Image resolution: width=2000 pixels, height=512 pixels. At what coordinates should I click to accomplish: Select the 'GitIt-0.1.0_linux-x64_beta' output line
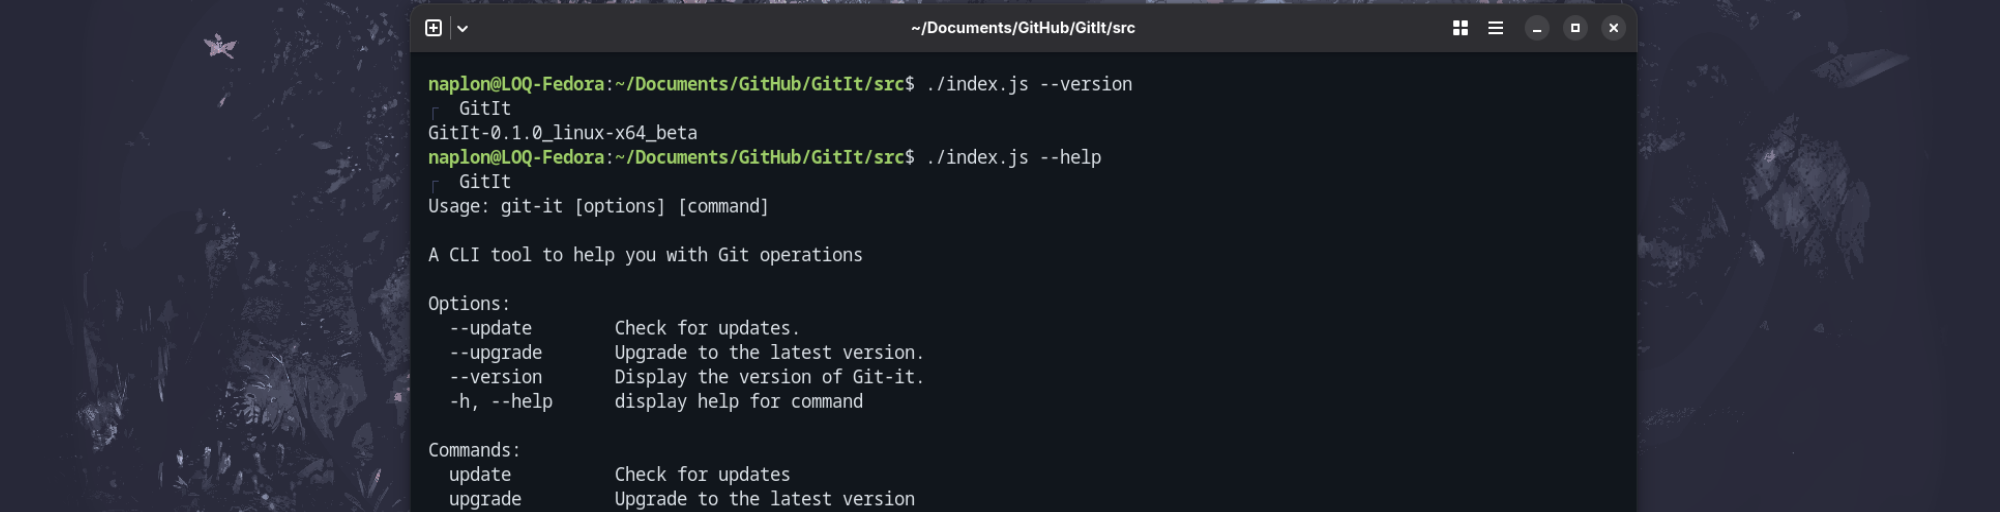coord(563,133)
